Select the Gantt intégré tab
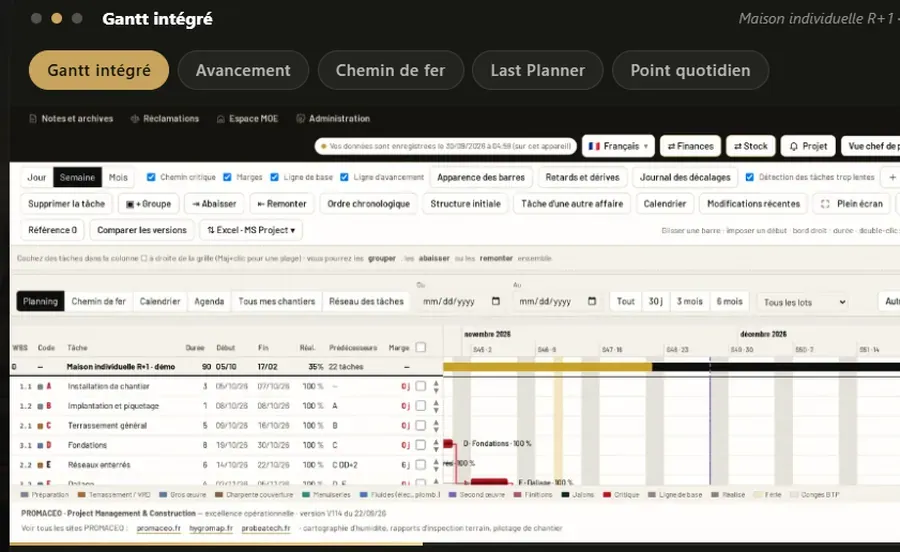Image resolution: width=900 pixels, height=552 pixels. coord(99,70)
